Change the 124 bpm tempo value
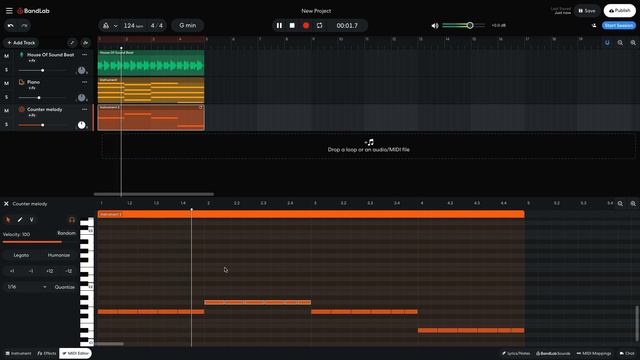The image size is (640, 360). coord(133,25)
